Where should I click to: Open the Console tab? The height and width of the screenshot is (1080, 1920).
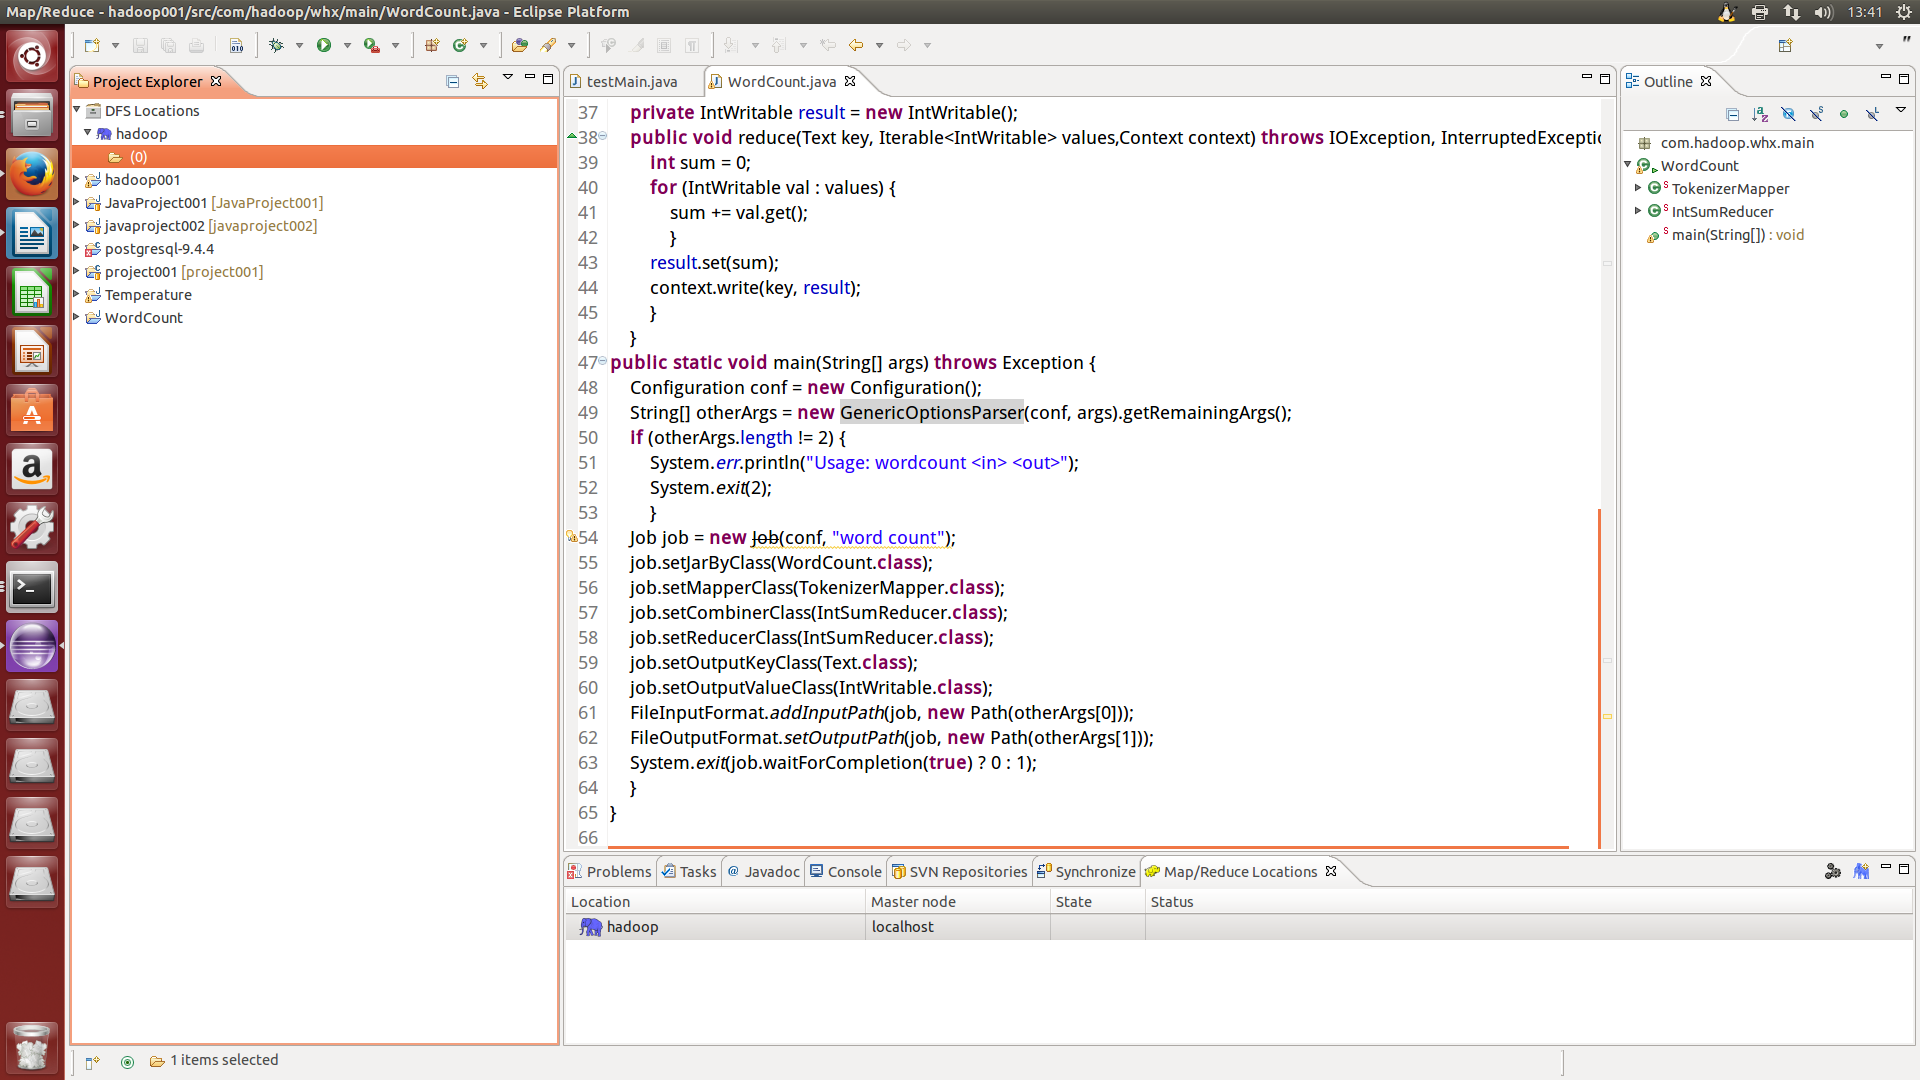(846, 871)
